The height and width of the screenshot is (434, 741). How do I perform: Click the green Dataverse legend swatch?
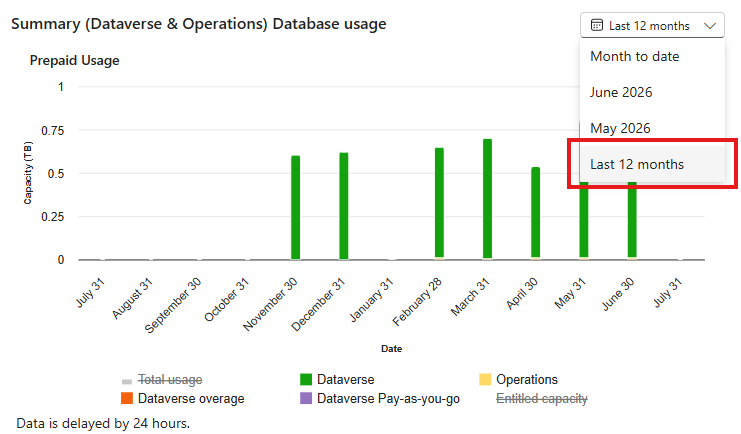tap(306, 380)
